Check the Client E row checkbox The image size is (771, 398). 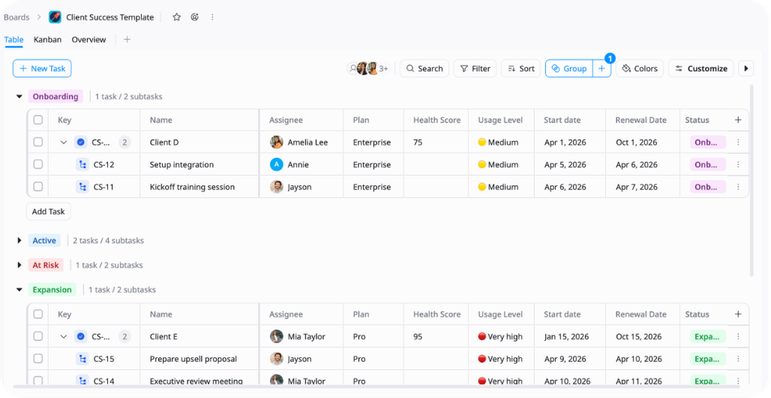point(38,337)
